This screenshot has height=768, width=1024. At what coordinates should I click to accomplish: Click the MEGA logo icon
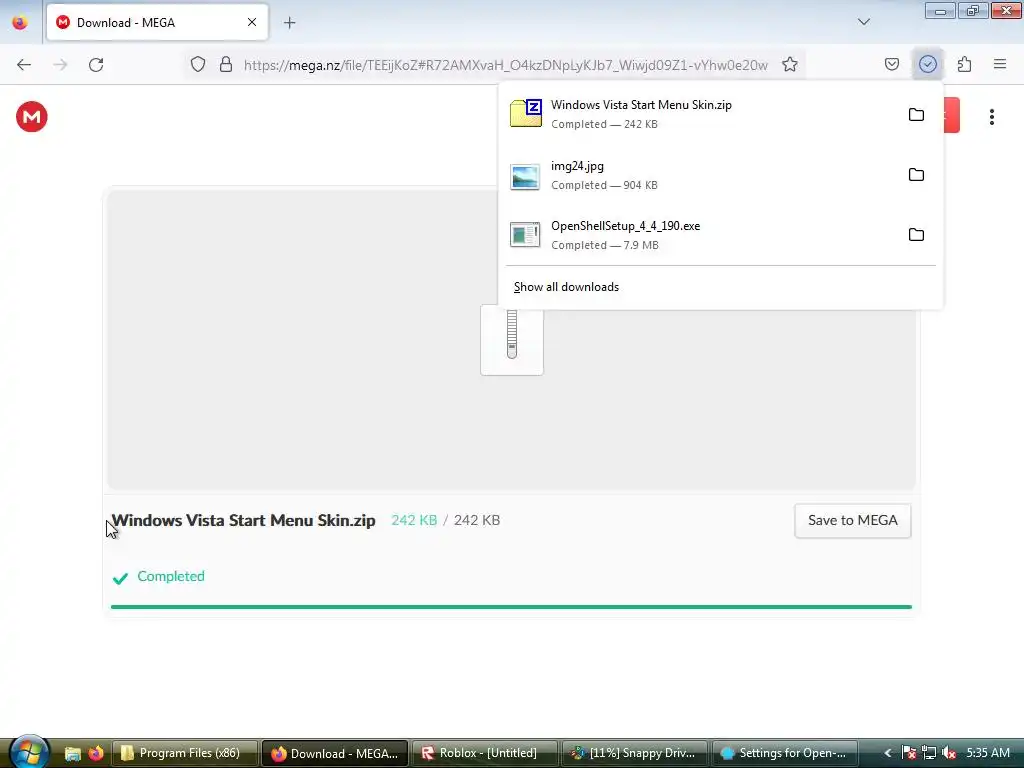31,117
